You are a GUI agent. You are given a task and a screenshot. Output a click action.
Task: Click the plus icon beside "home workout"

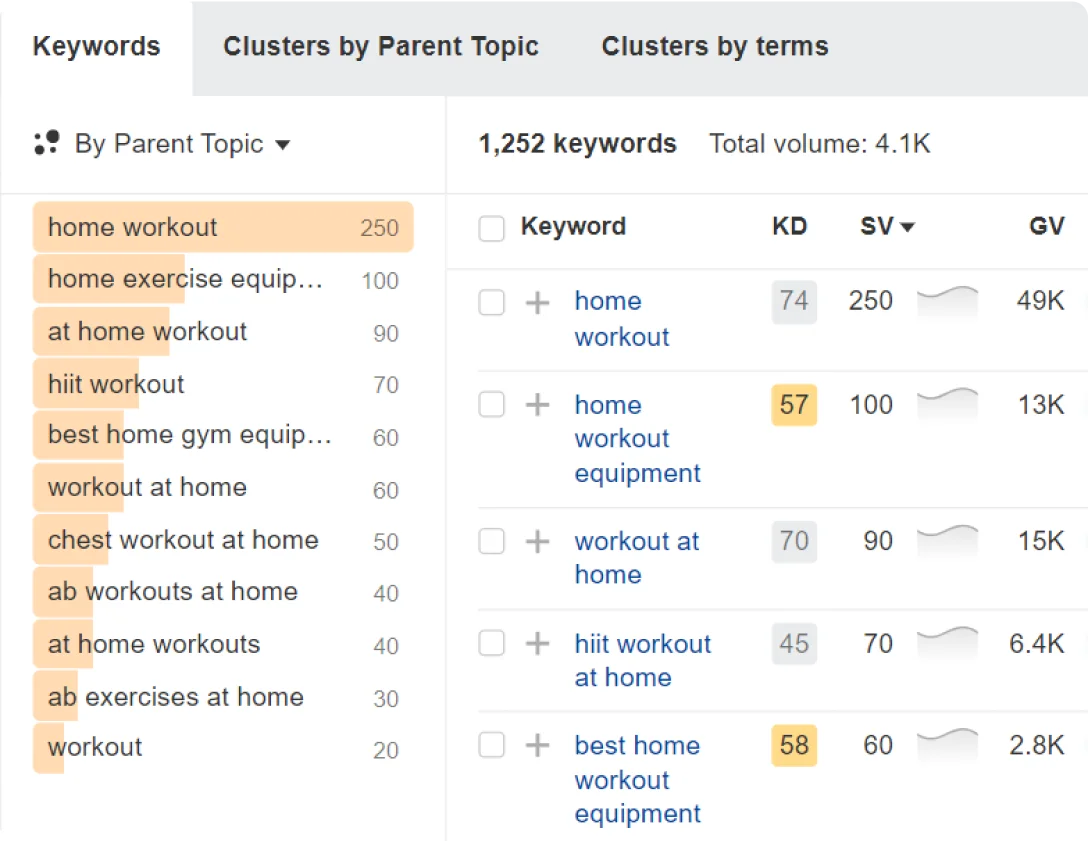tap(537, 302)
